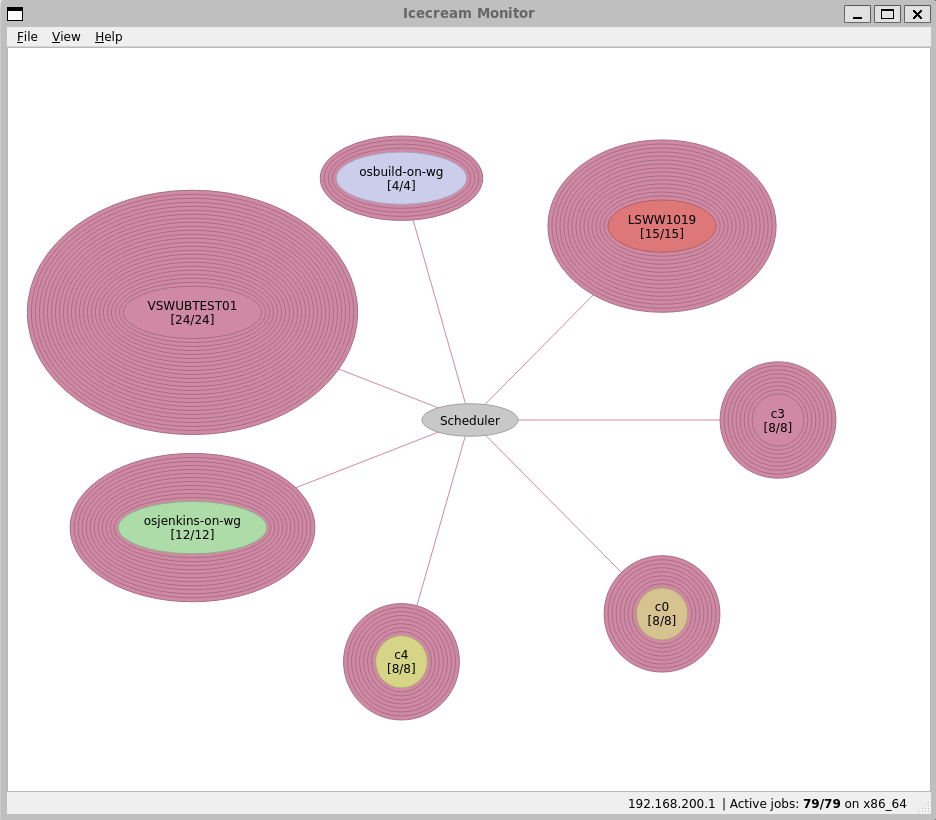
Task: Click the Icecream Monitor title bar text
Action: (468, 14)
